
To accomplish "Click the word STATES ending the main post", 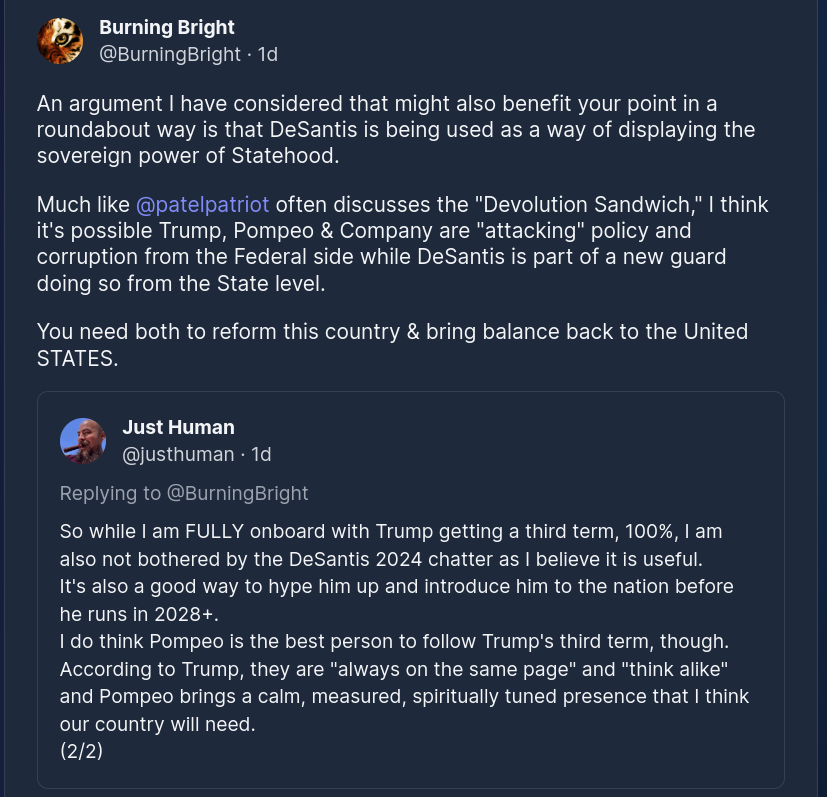I will [x=77, y=358].
